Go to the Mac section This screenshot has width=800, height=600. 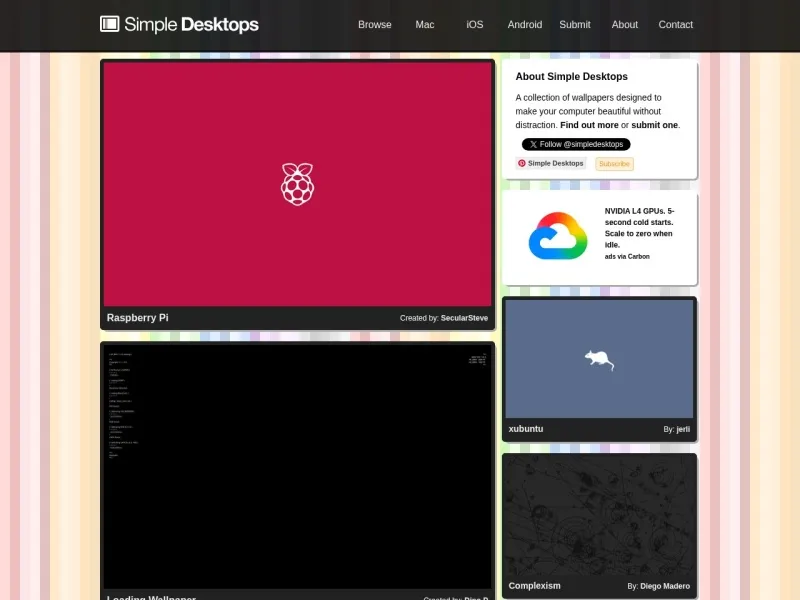coord(424,24)
